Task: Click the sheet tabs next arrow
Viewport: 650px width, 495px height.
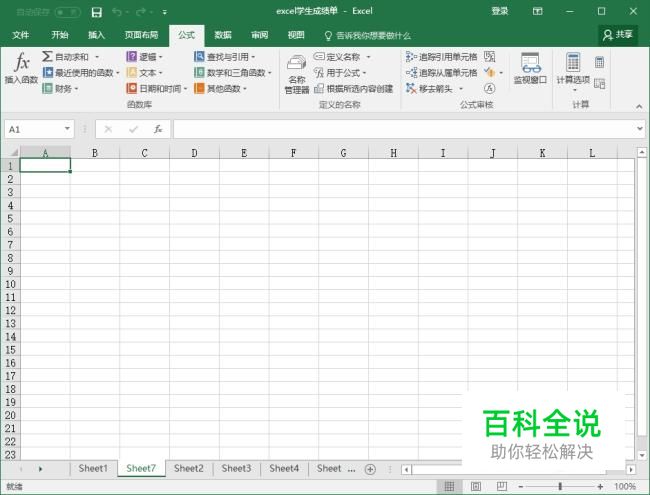Action: point(40,469)
